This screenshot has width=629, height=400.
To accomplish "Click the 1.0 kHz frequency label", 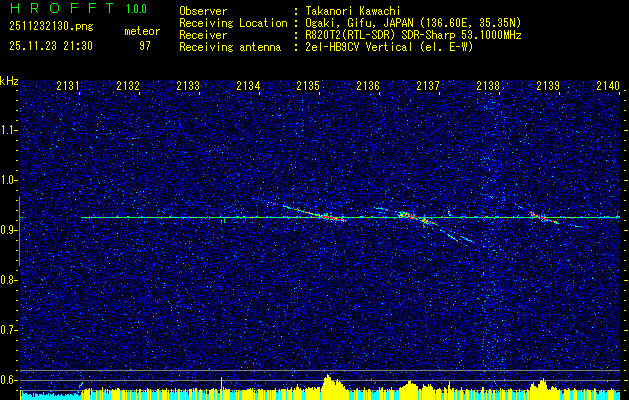I will (x=9, y=180).
